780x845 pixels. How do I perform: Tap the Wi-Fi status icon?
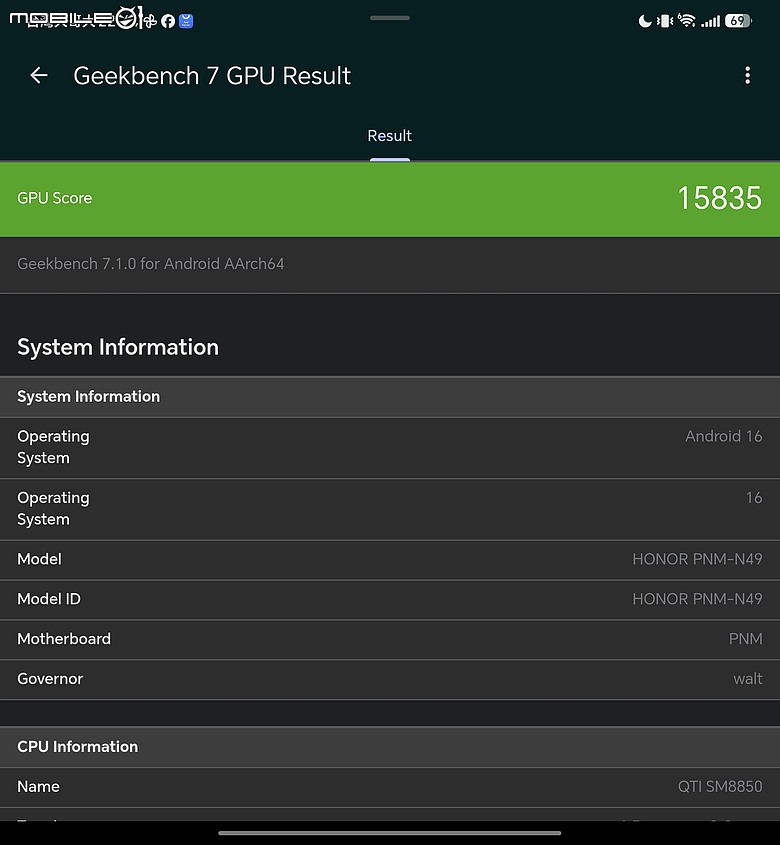pyautogui.click(x=686, y=20)
